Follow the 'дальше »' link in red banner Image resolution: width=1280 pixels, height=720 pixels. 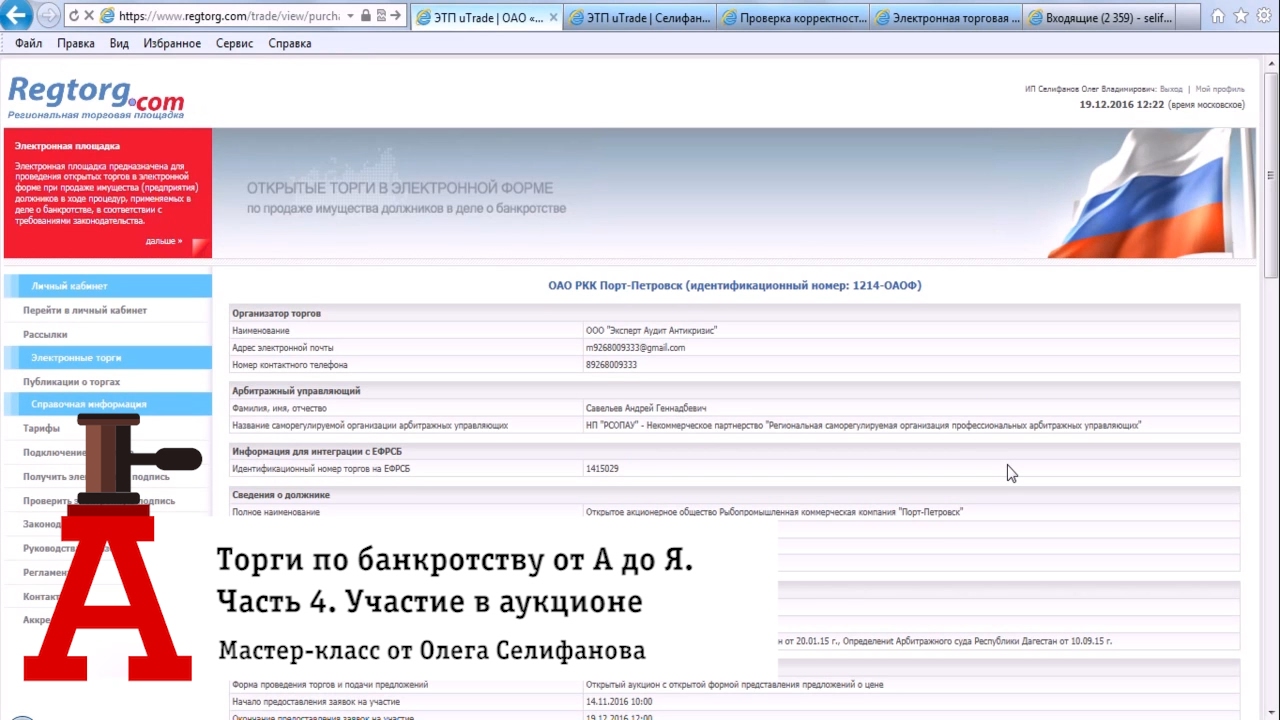point(164,241)
